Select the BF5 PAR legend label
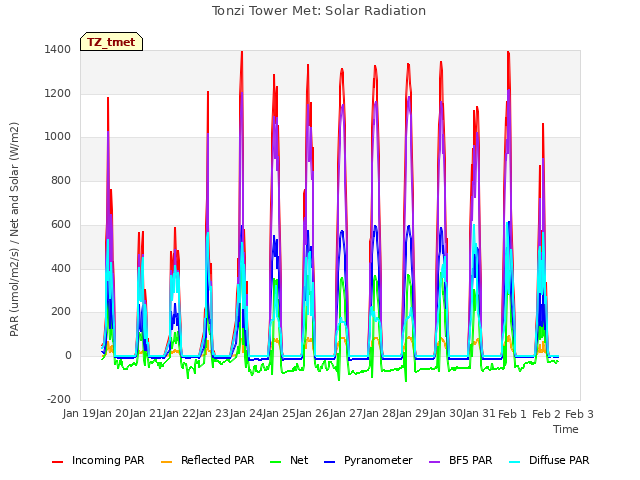The image size is (640, 480). pos(471,460)
